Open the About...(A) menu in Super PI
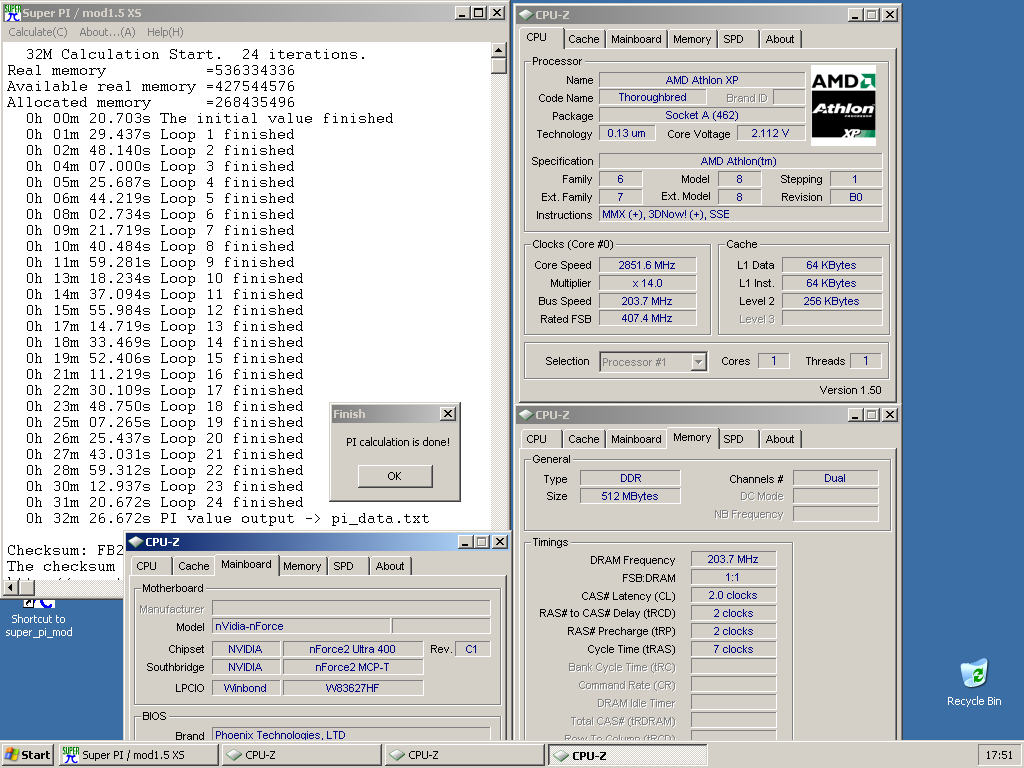The height and width of the screenshot is (768, 1024). (107, 32)
